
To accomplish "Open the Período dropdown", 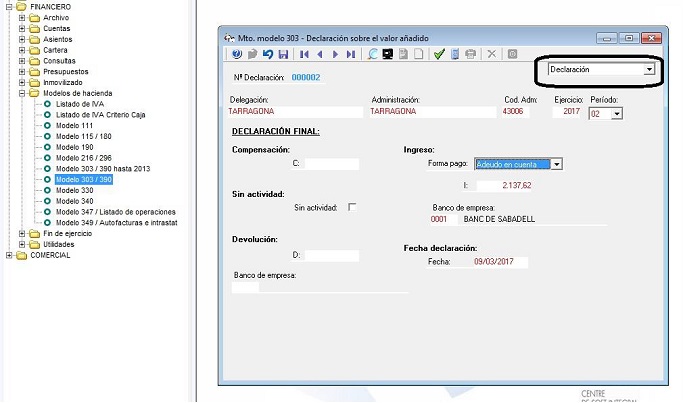I will (616, 114).
